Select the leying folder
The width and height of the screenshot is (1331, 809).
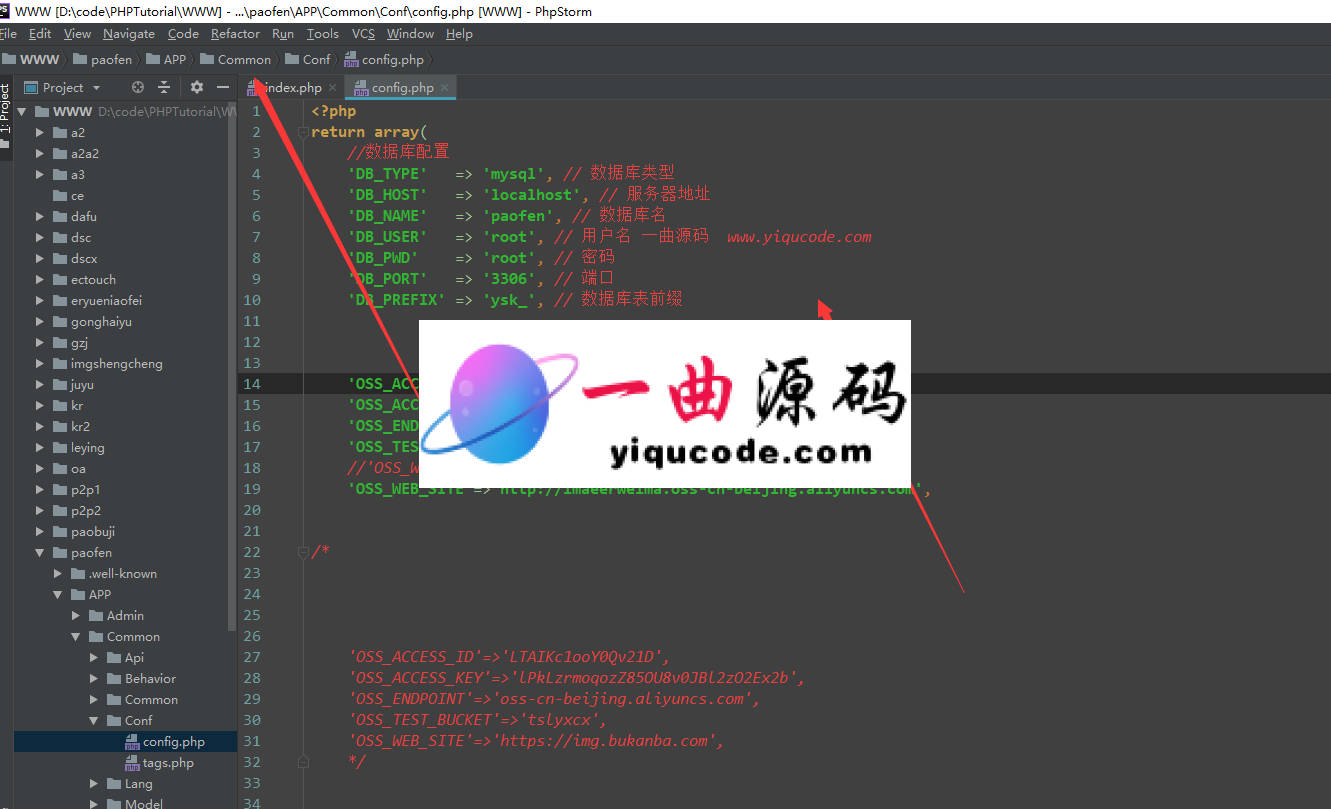[88, 448]
